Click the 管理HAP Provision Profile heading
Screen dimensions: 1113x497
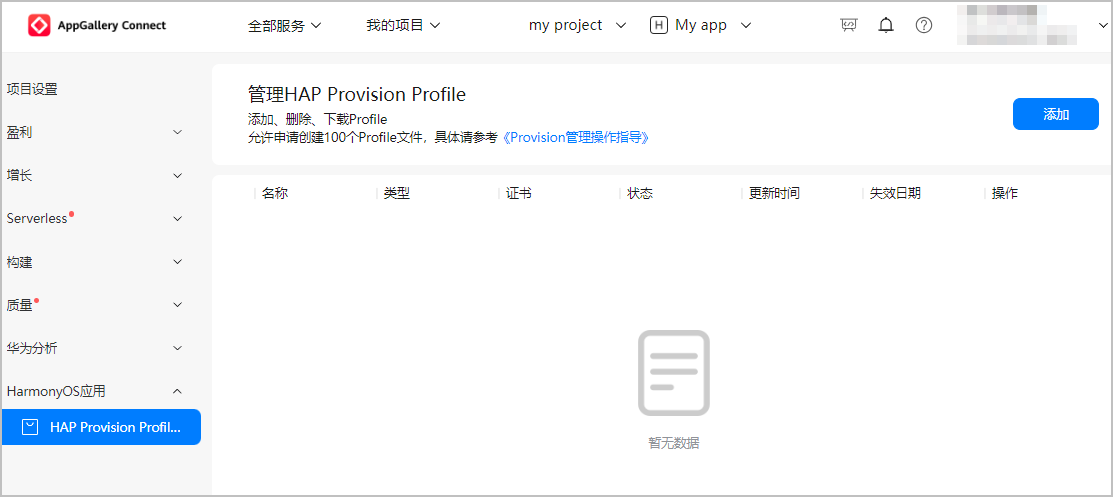[x=357, y=94]
